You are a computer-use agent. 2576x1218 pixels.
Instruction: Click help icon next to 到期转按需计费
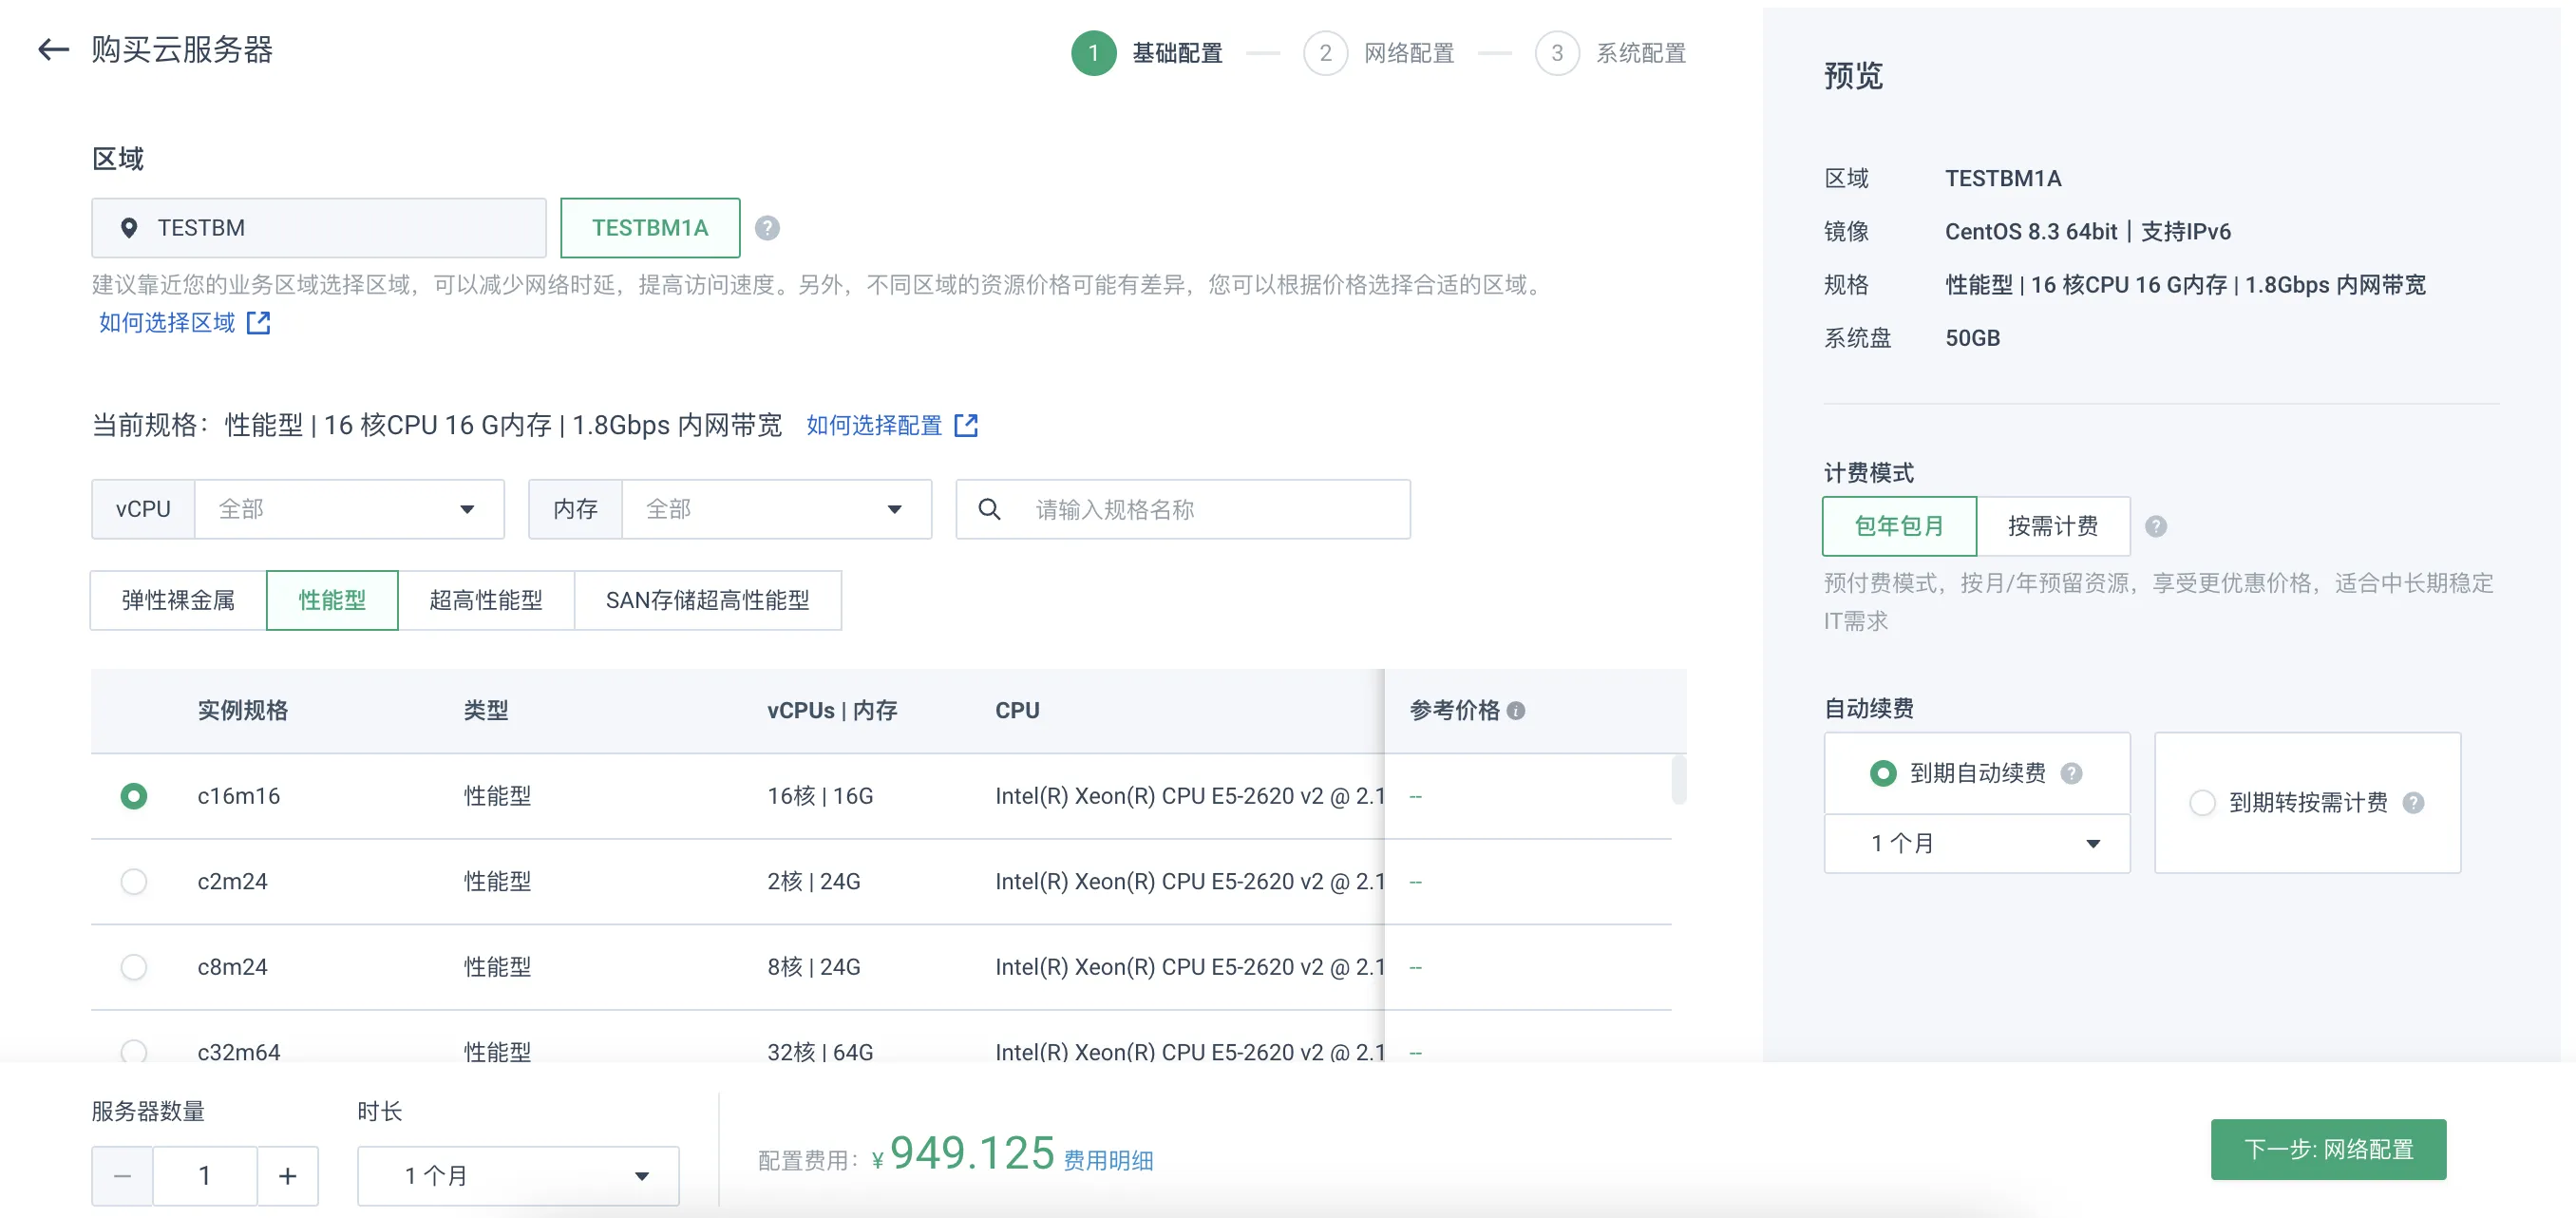[x=2414, y=802]
